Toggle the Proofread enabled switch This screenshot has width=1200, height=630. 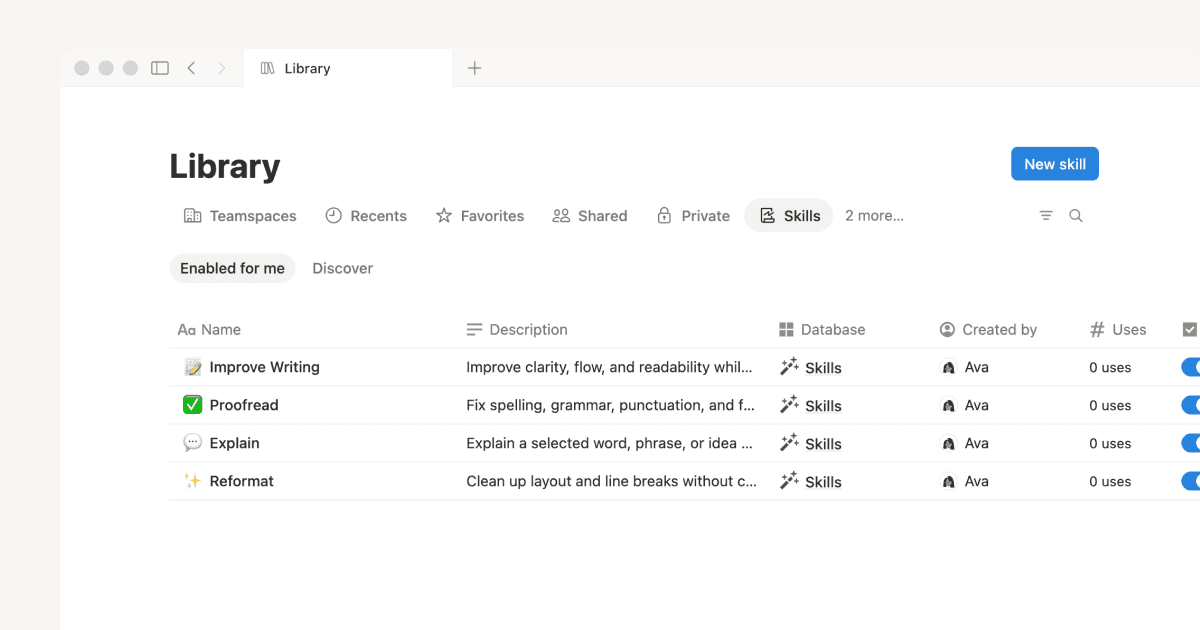[x=1191, y=405]
